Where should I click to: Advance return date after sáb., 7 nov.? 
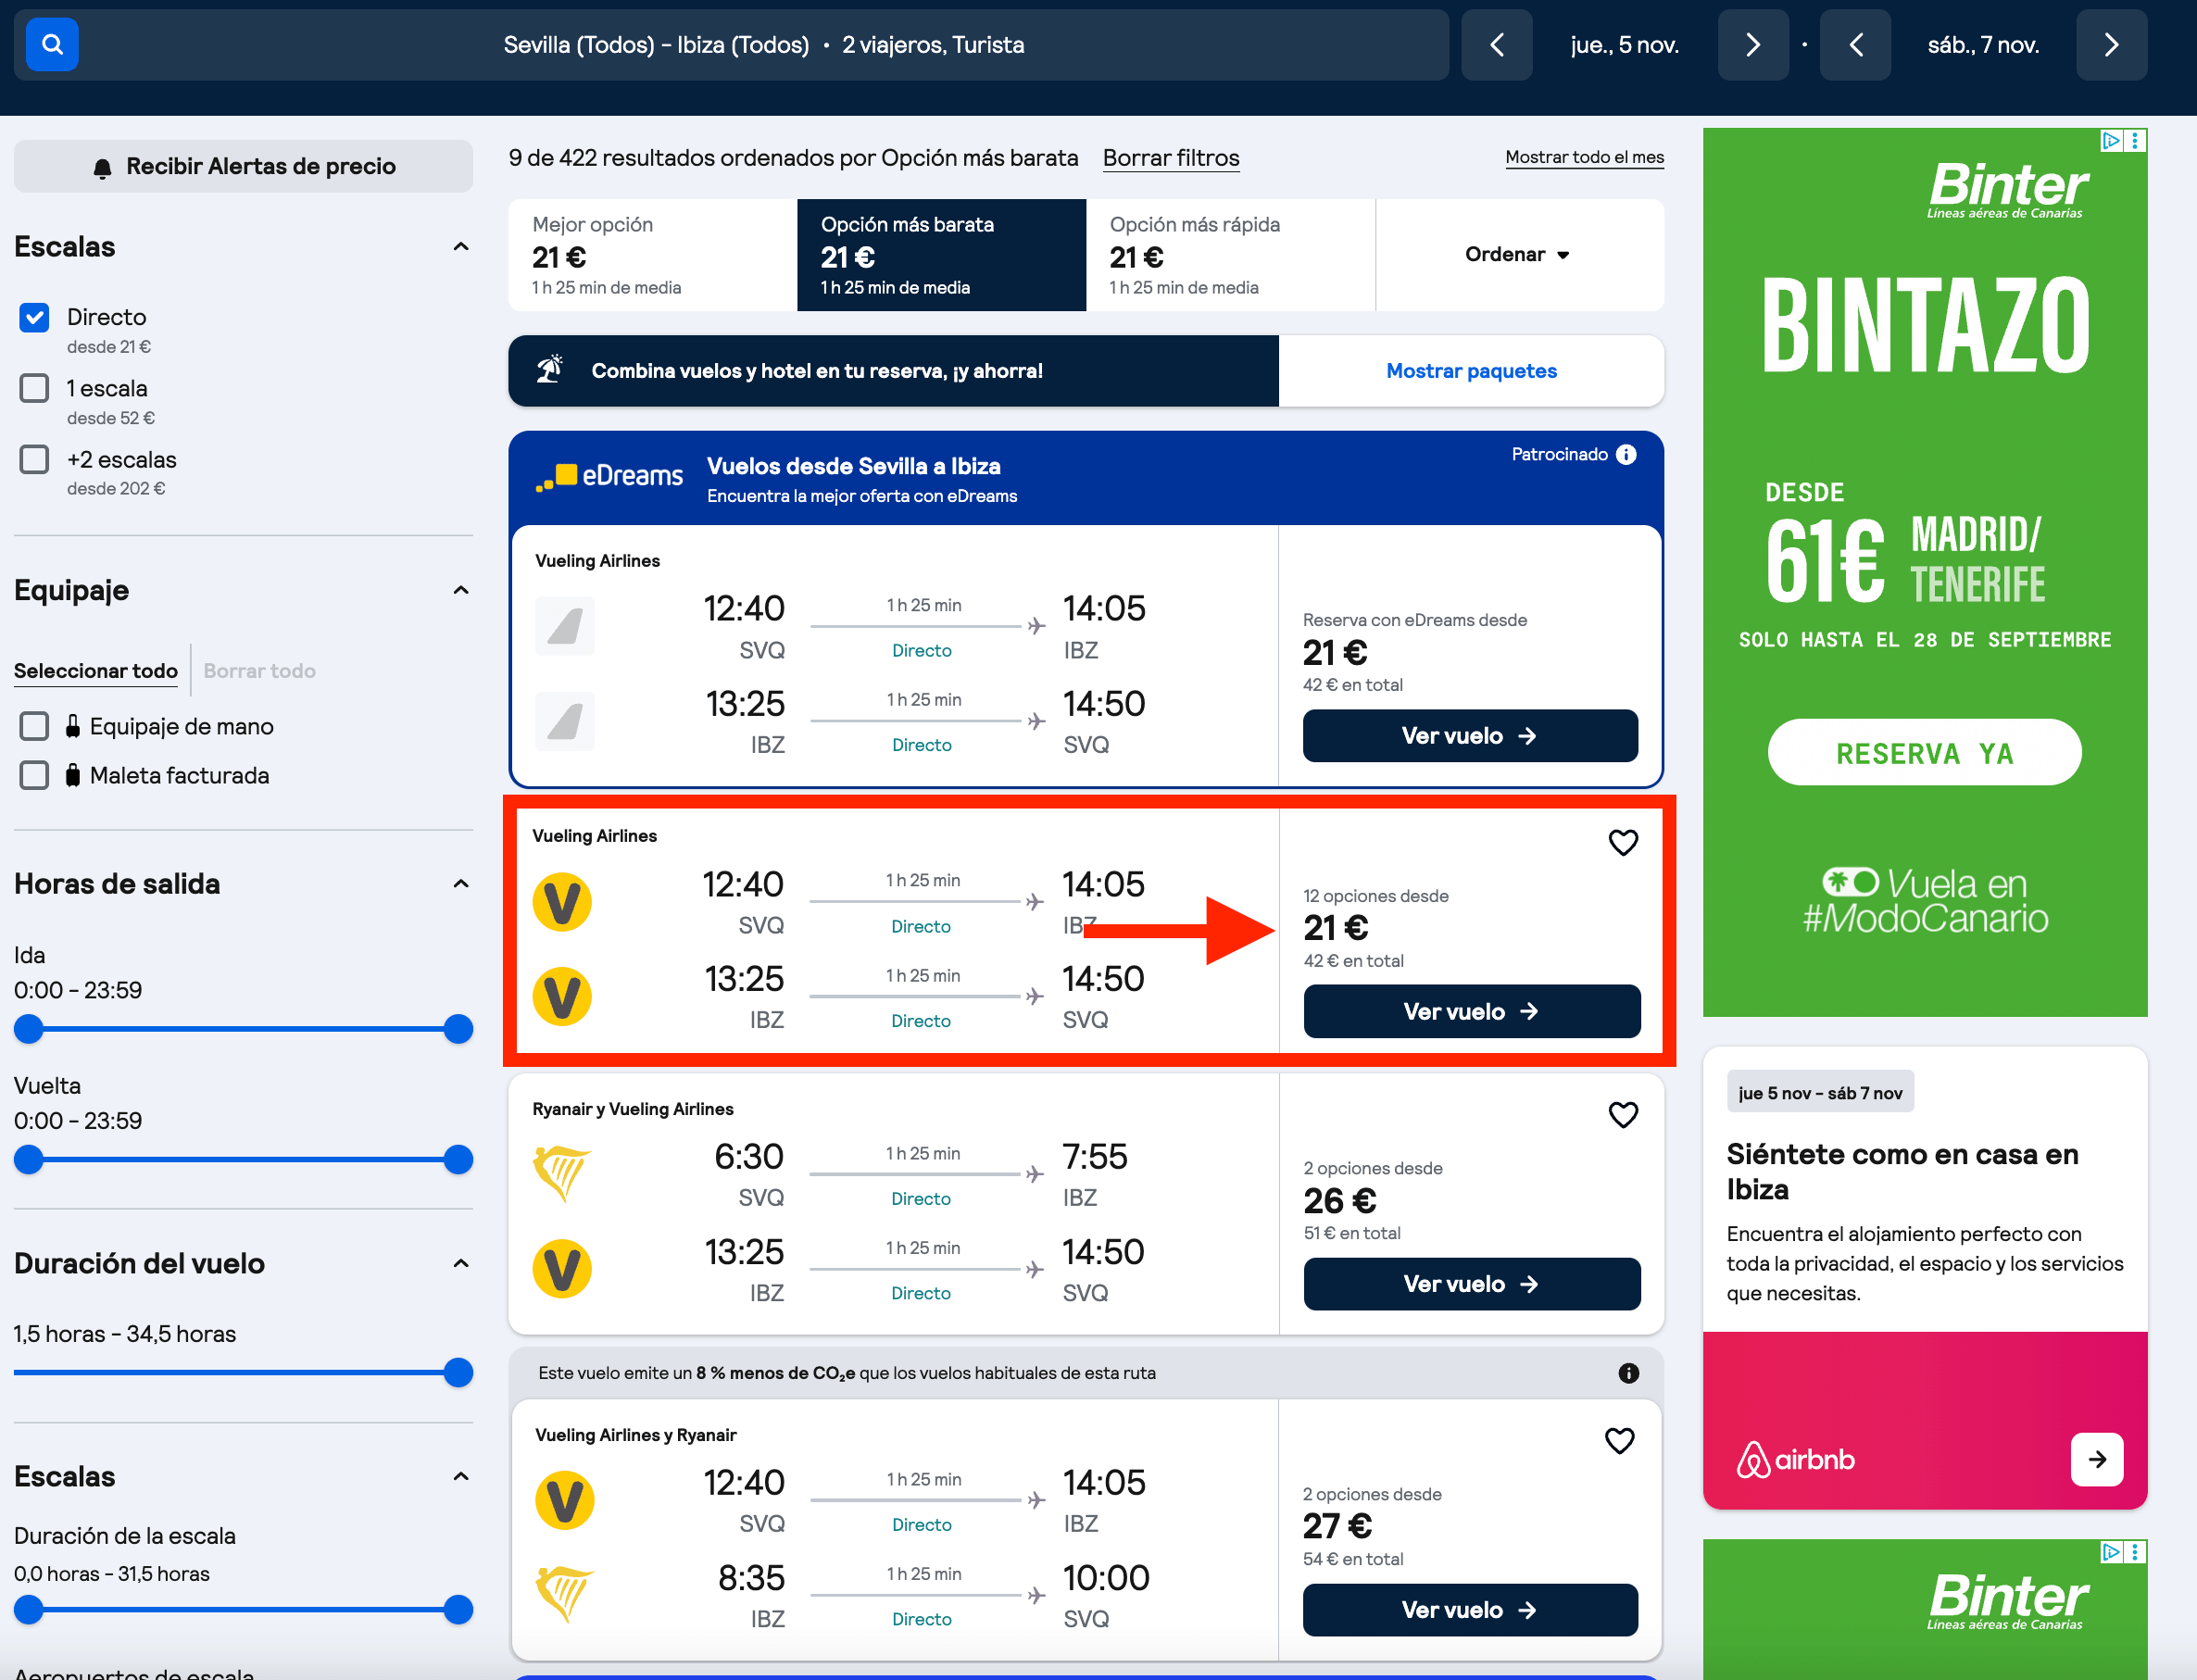(2111, 45)
